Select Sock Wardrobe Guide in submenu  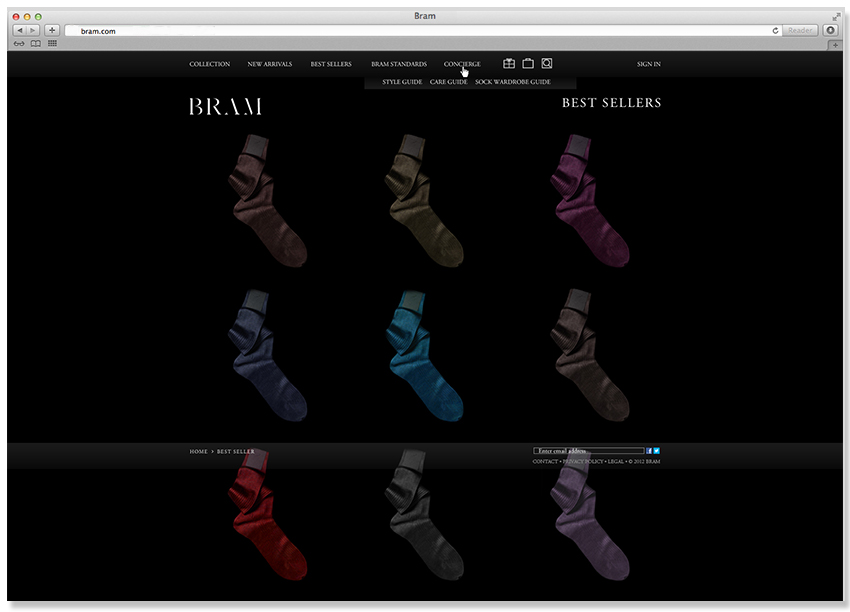(x=513, y=82)
